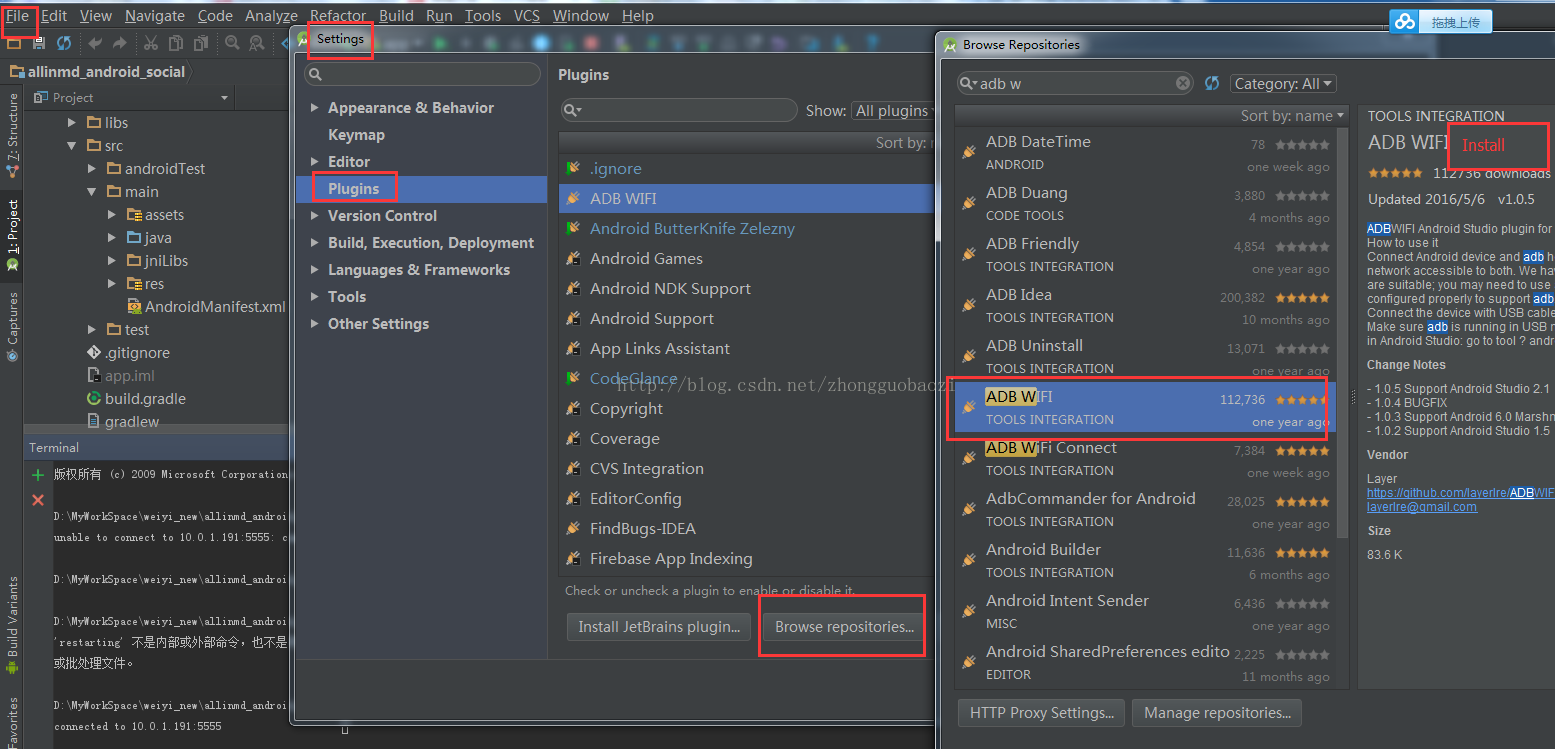The width and height of the screenshot is (1555, 749).
Task: Clear the 'adb w' search text
Action: 1183,83
